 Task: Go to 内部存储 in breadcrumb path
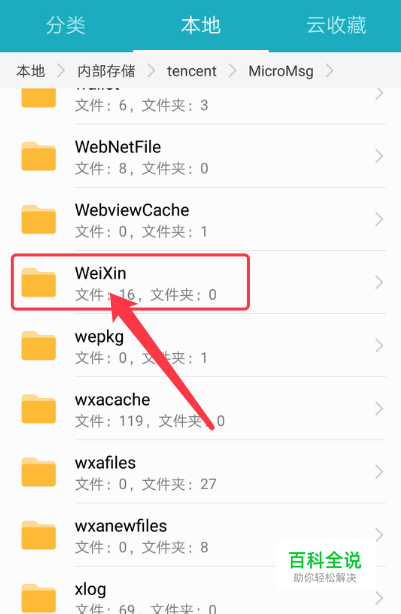(x=106, y=71)
